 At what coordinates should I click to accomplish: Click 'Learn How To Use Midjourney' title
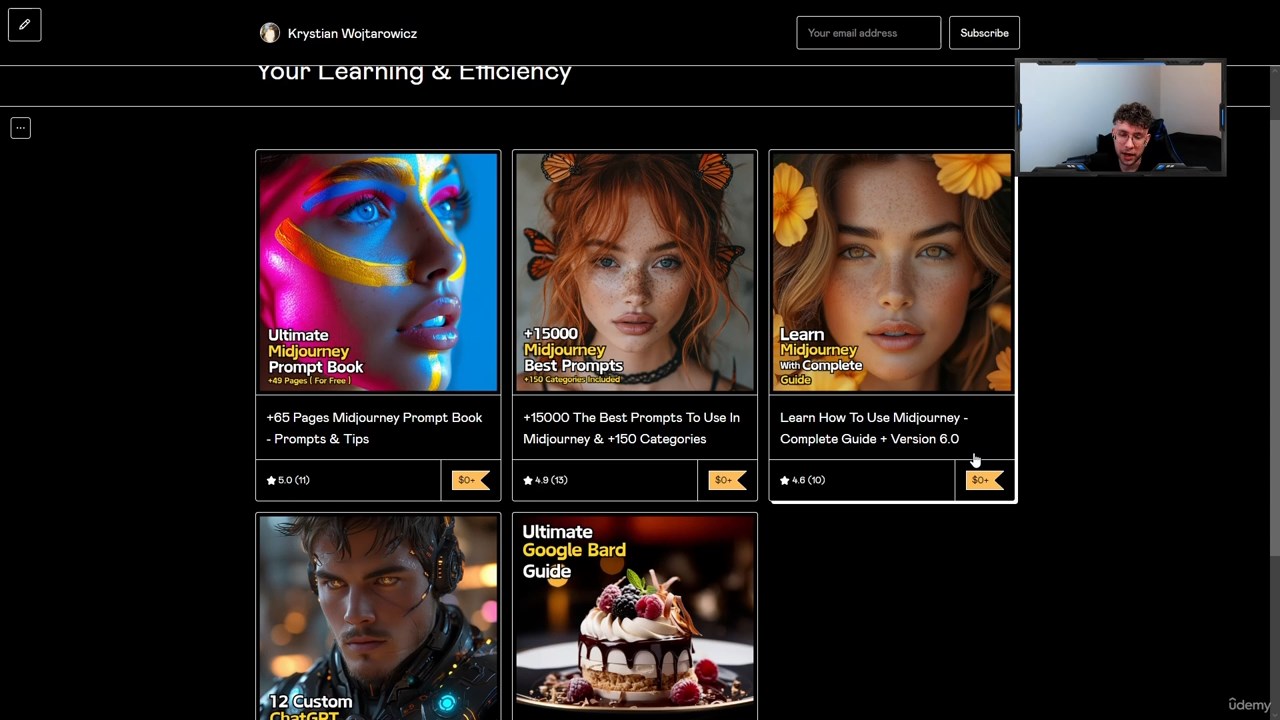coord(874,428)
